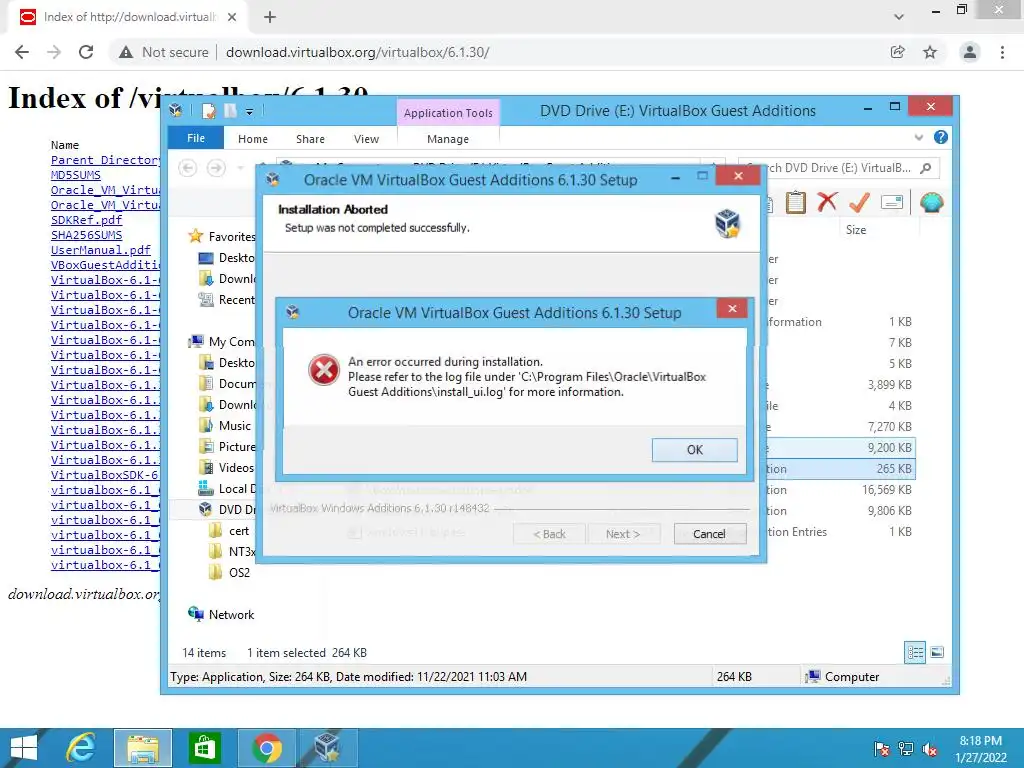Click Cancel in Guest Additions setup
Image resolution: width=1024 pixels, height=768 pixels.
pyautogui.click(x=709, y=534)
